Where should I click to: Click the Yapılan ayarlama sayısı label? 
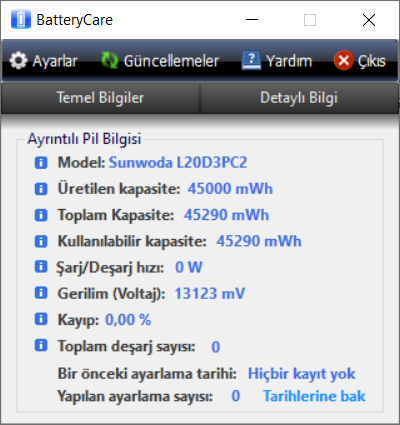coord(135,396)
